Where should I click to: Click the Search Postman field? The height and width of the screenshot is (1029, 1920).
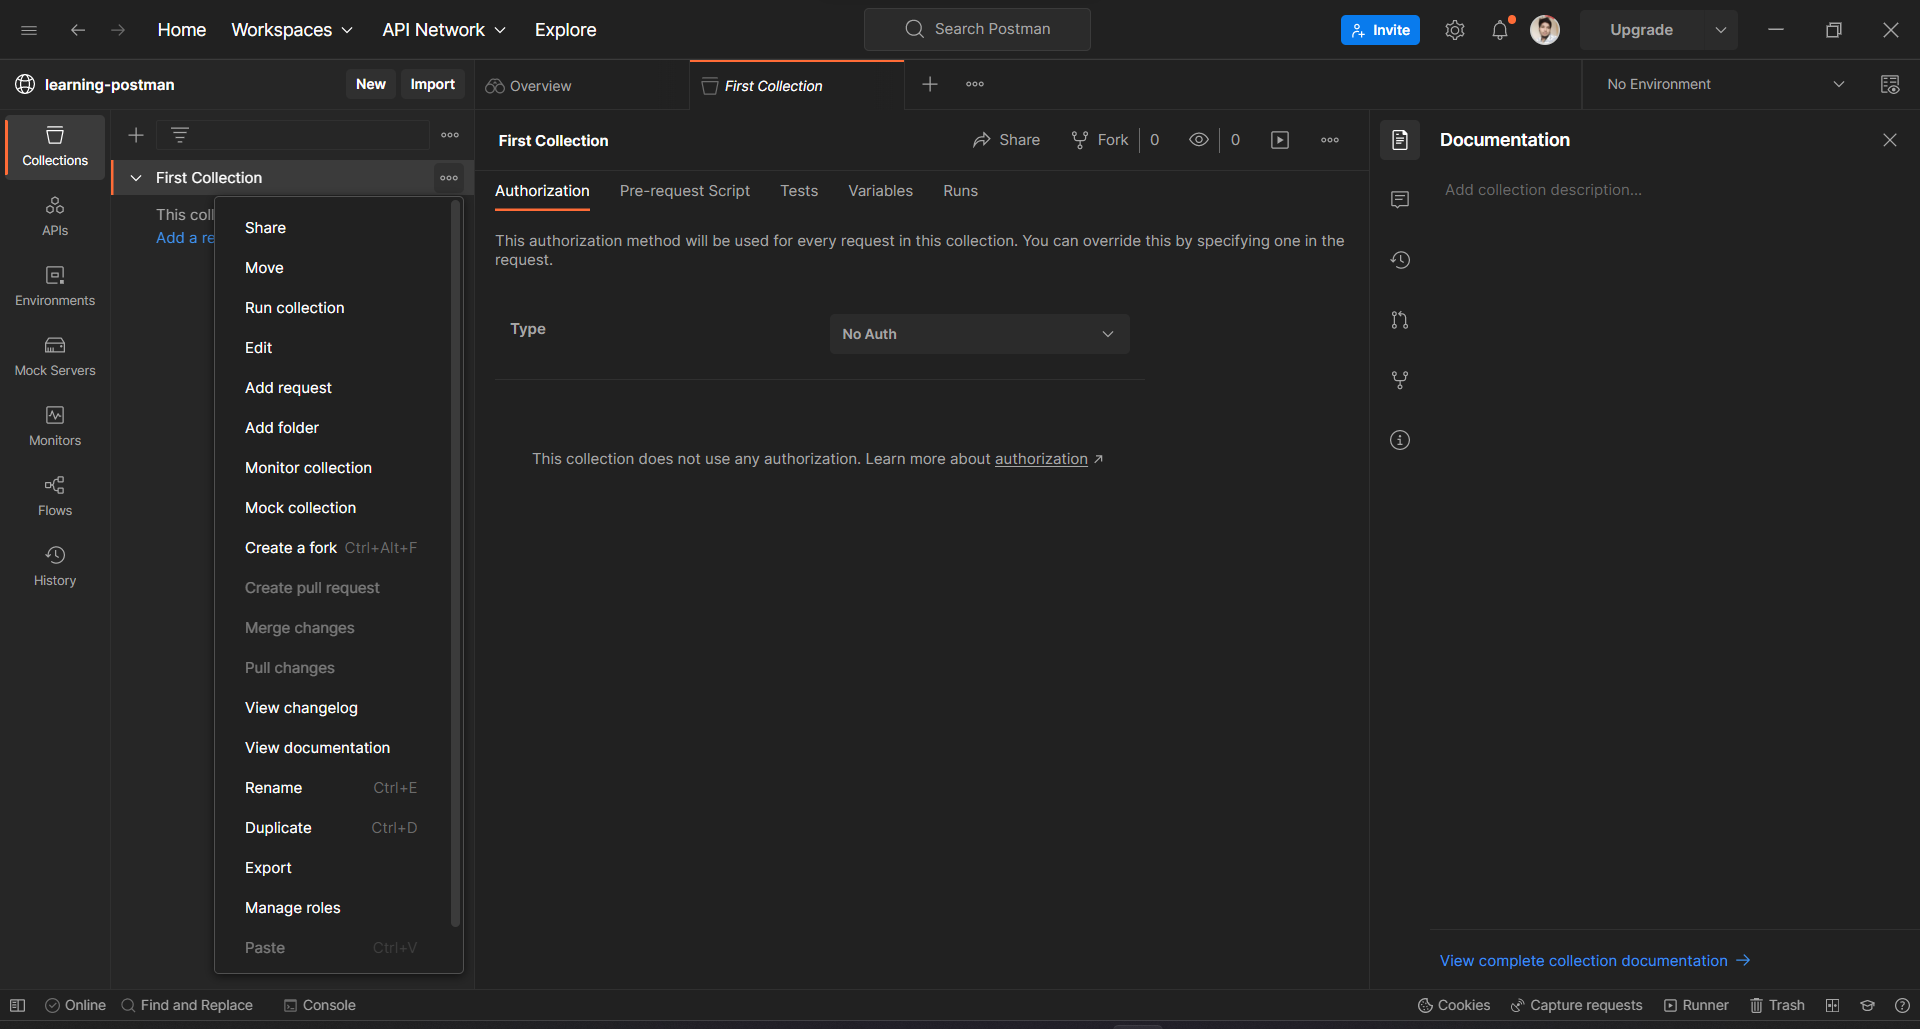(x=977, y=29)
